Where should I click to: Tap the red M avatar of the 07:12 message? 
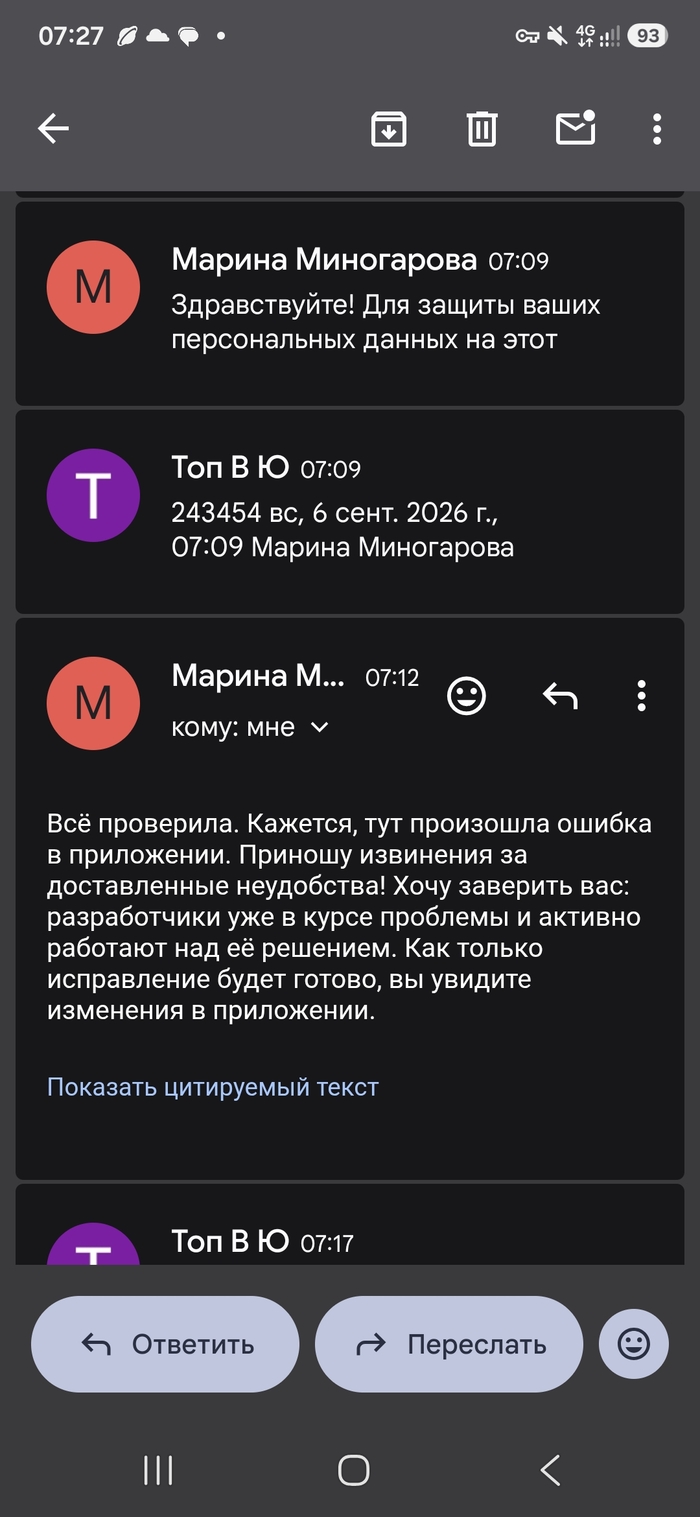(93, 703)
